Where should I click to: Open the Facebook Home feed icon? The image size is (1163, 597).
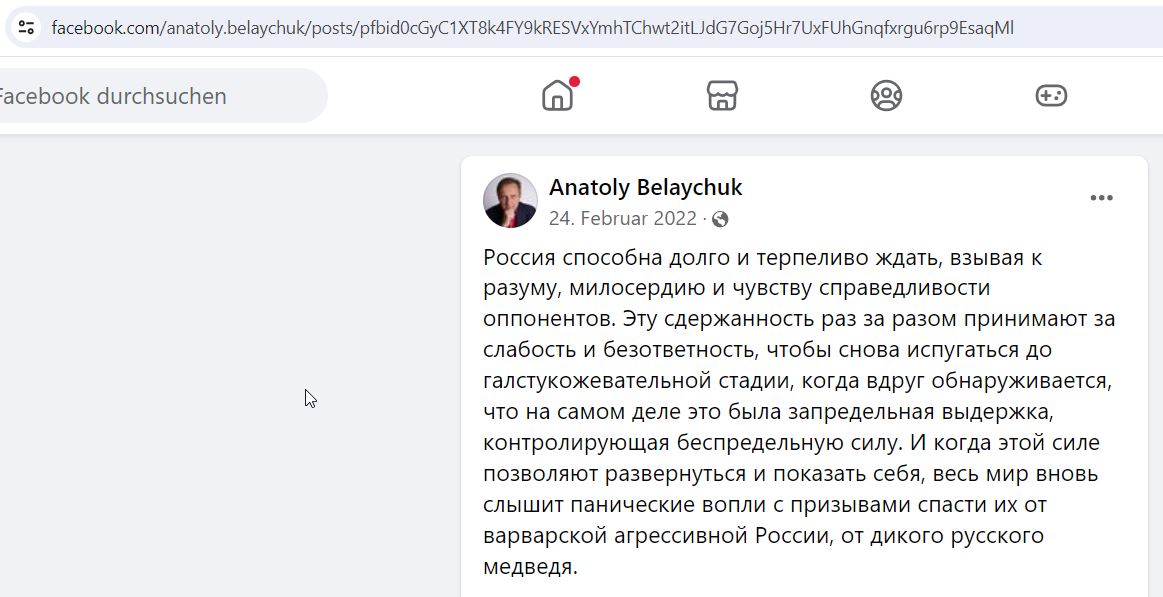click(x=558, y=96)
